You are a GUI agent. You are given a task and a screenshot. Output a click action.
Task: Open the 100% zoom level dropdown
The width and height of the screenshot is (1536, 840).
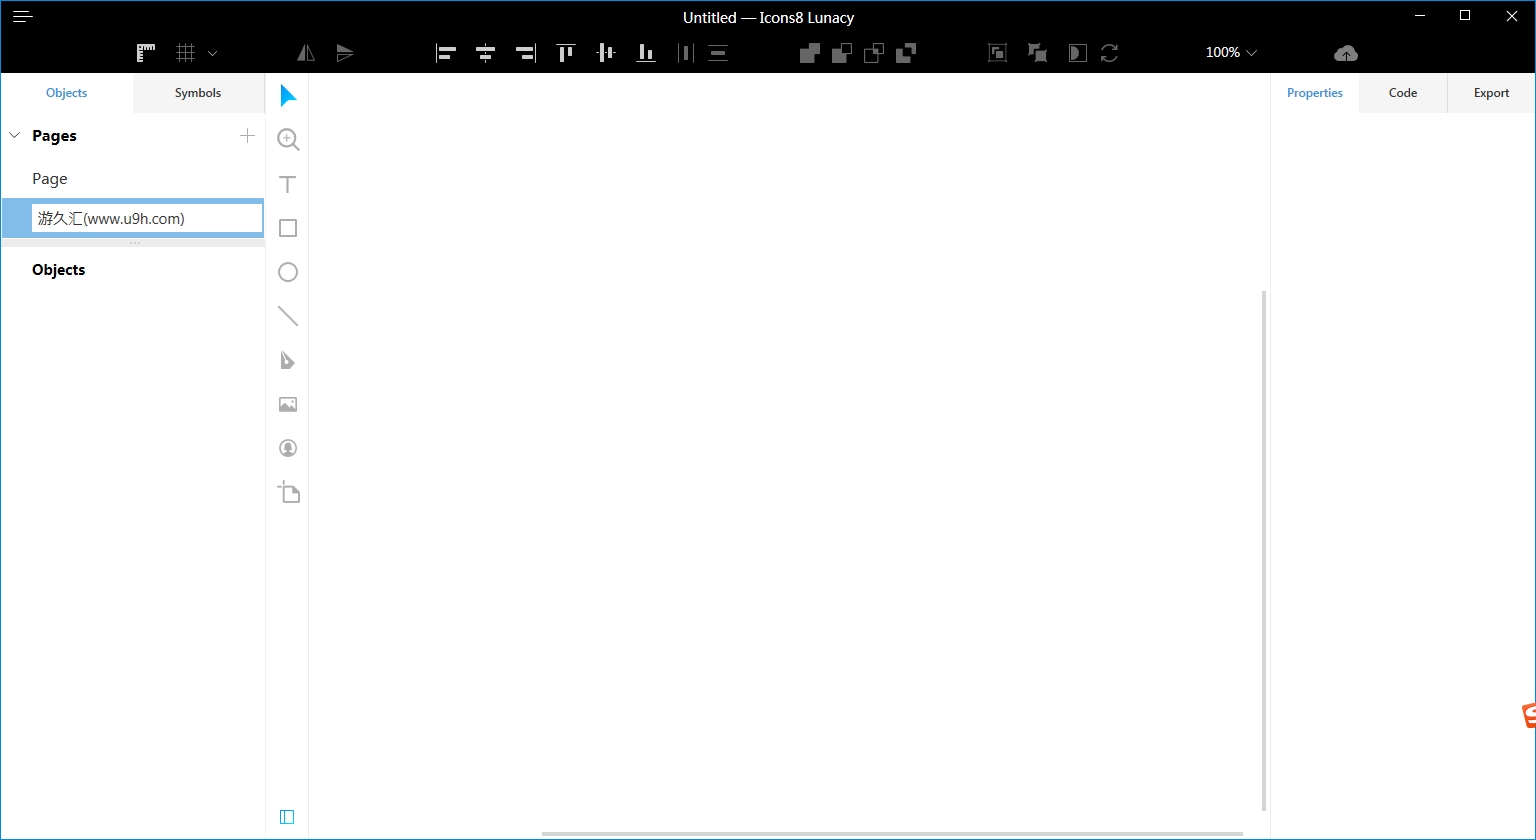coord(1231,52)
